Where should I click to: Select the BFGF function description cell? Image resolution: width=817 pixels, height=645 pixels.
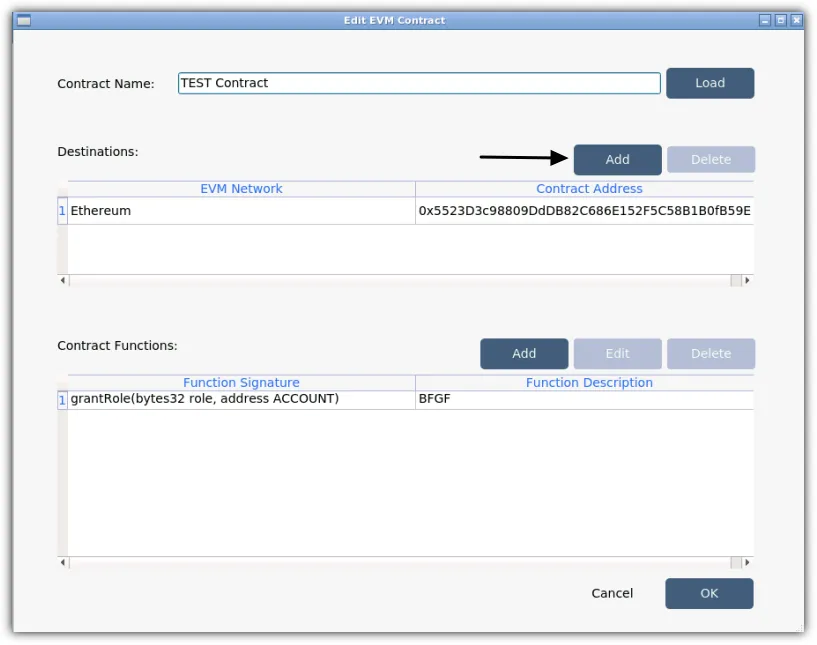585,400
